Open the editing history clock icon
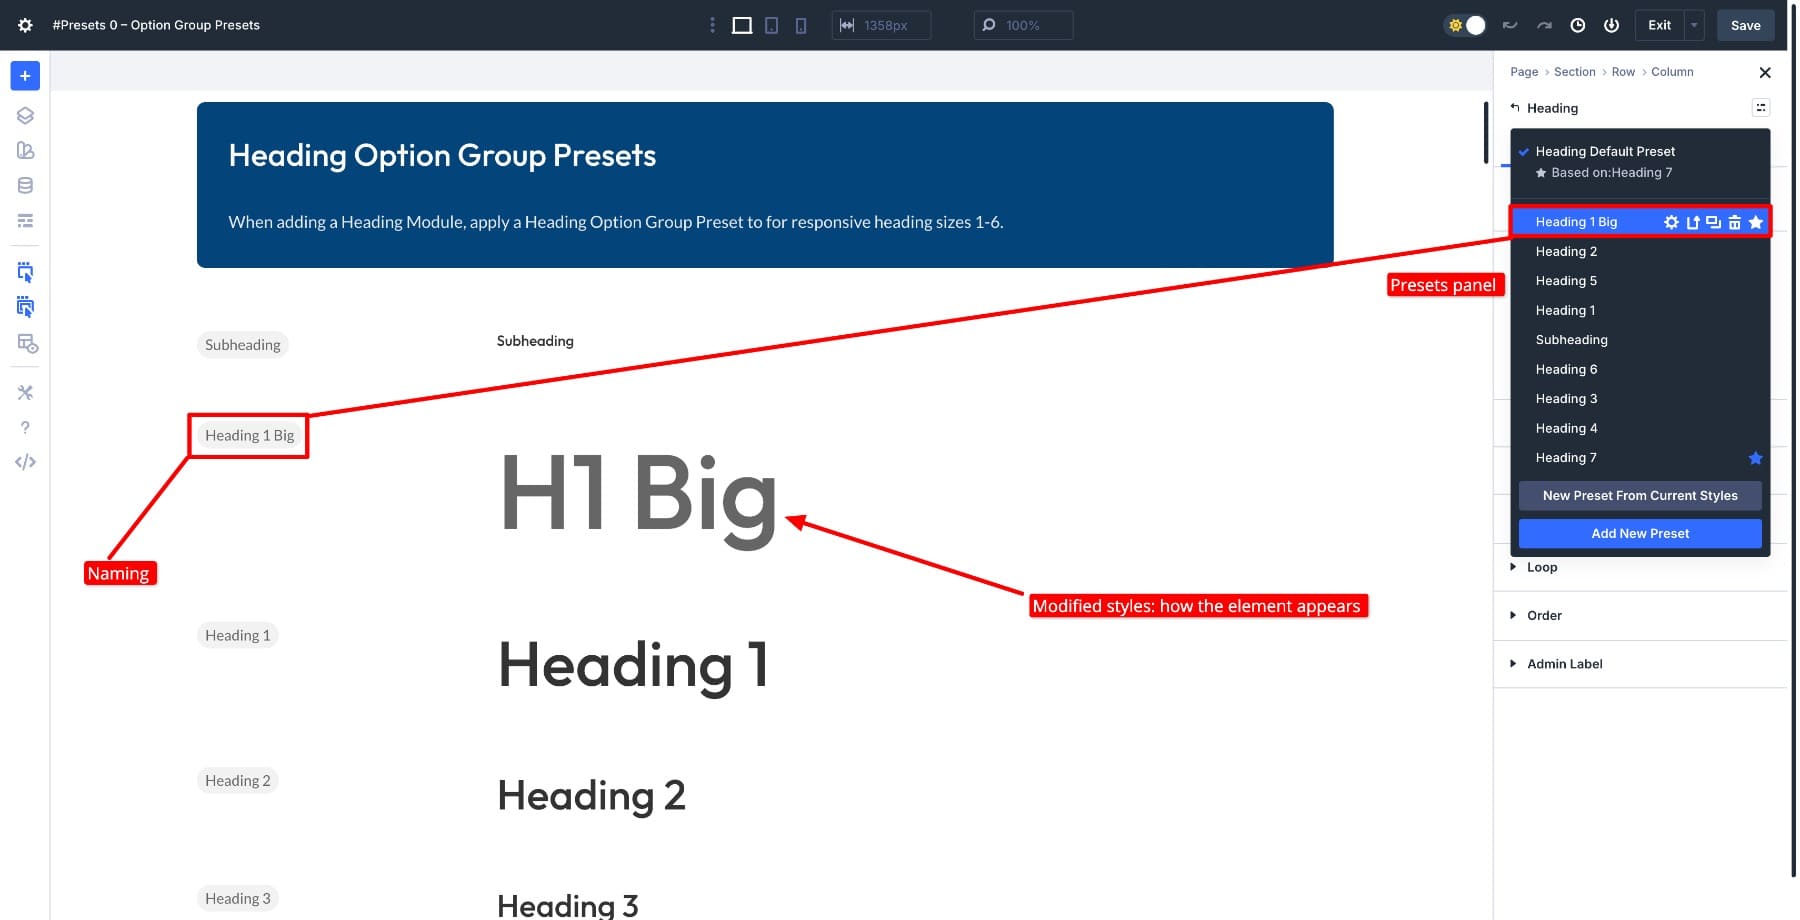Screen dimensions: 1800x920 point(1577,25)
